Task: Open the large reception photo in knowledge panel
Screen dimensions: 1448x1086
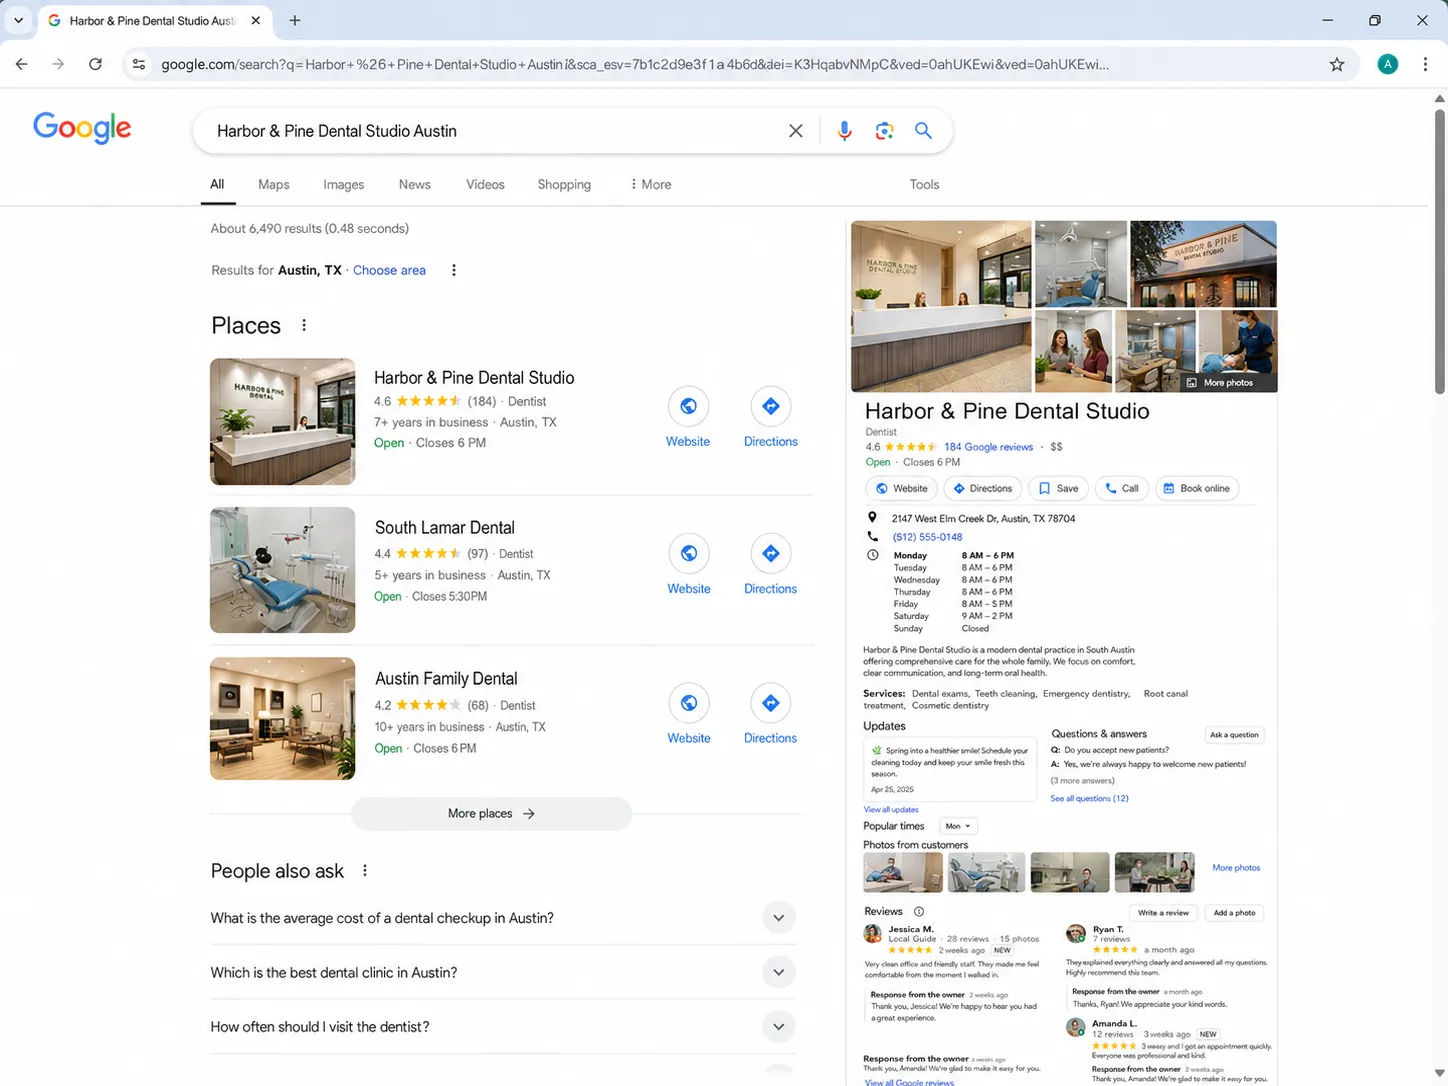Action: pos(941,306)
